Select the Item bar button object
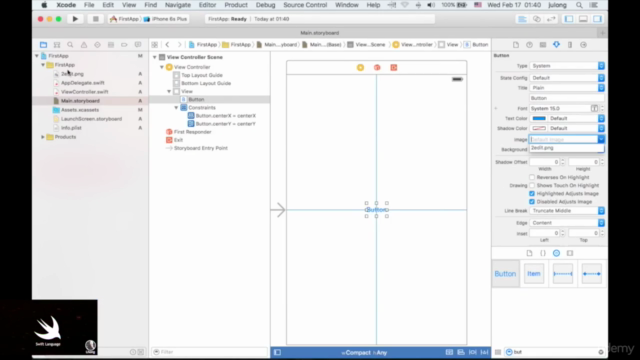Screen dimensions: 640x360 534,274
